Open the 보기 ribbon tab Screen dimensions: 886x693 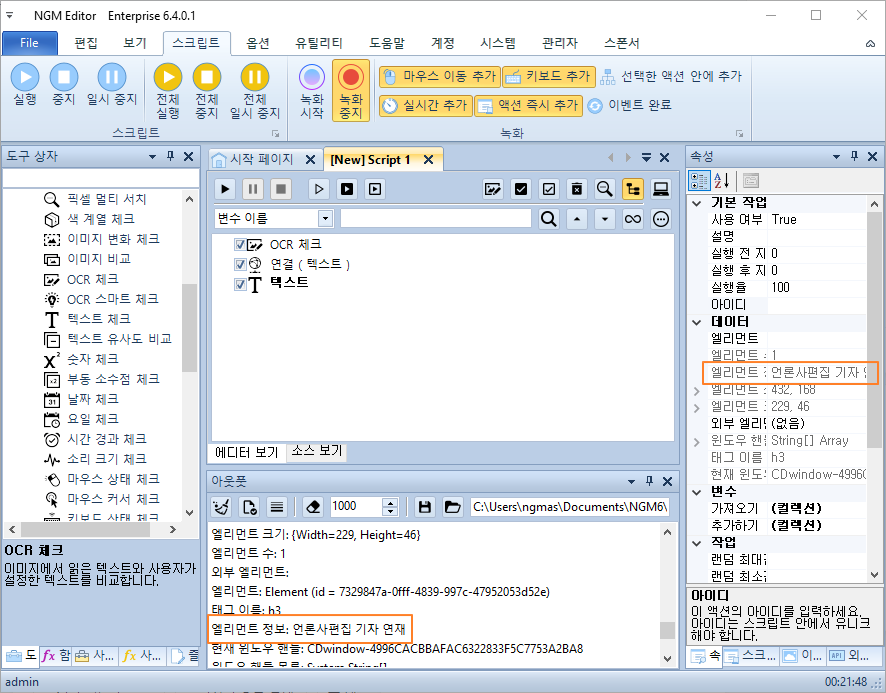[x=134, y=43]
